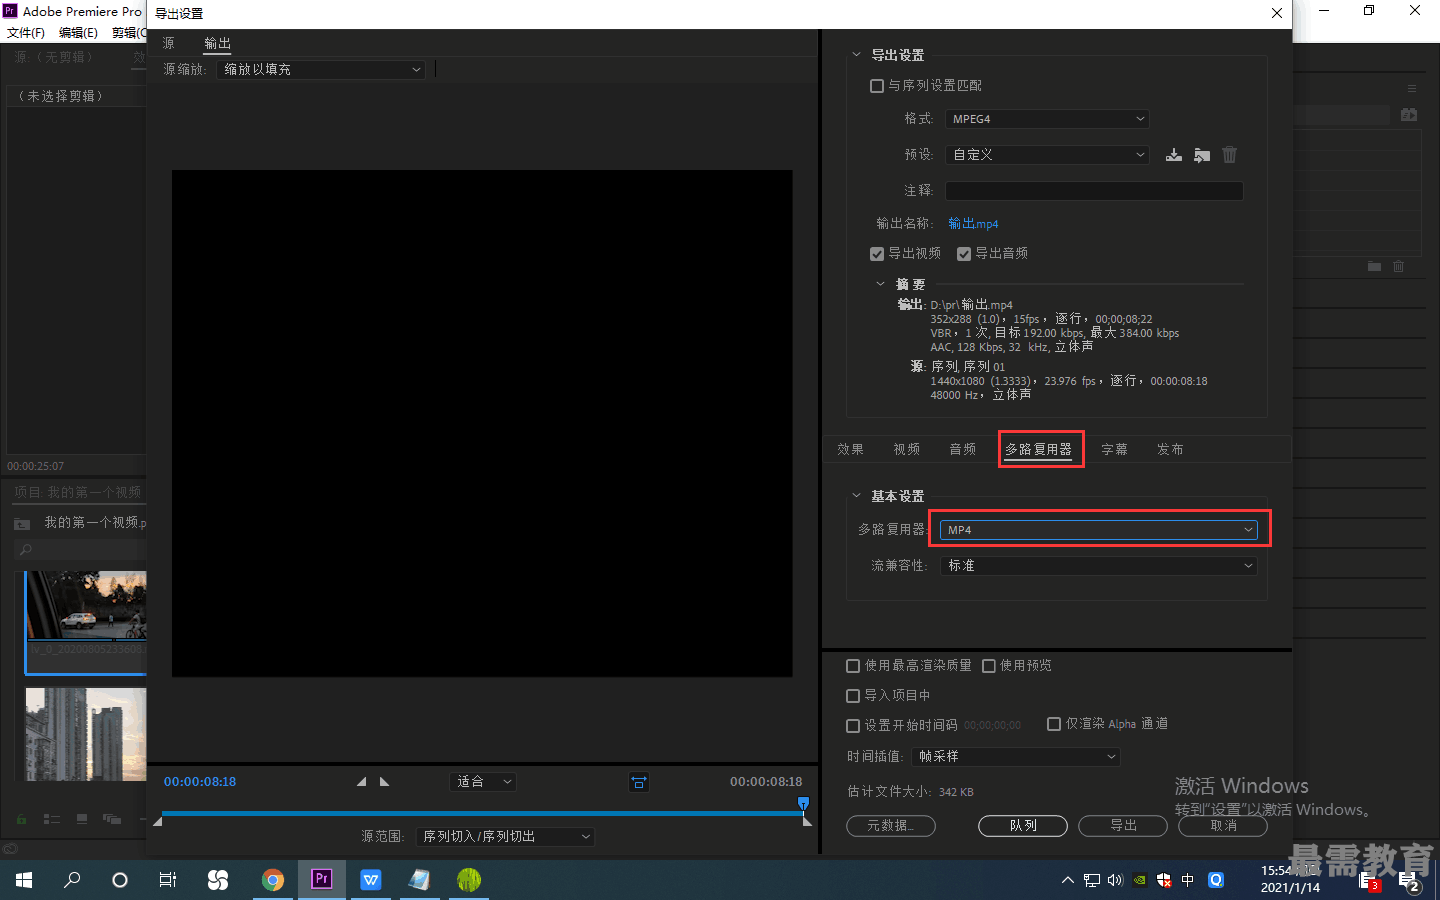Open Google Chrome from the taskbar
This screenshot has height=900, width=1440.
[x=273, y=880]
